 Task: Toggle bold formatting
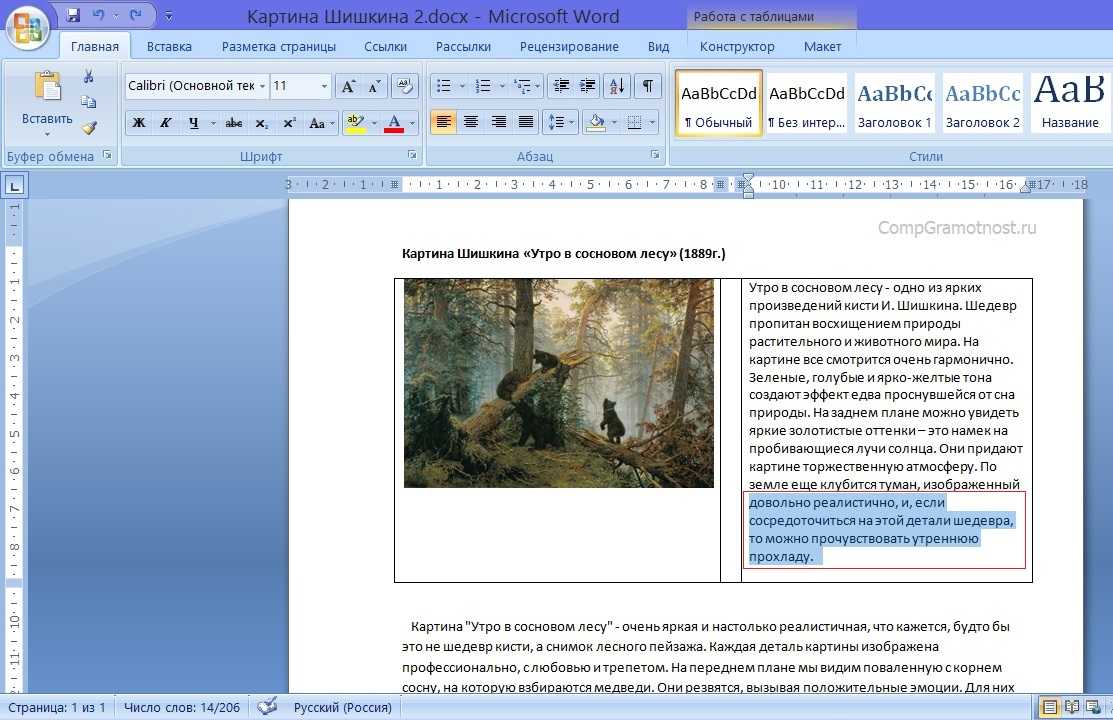click(139, 123)
